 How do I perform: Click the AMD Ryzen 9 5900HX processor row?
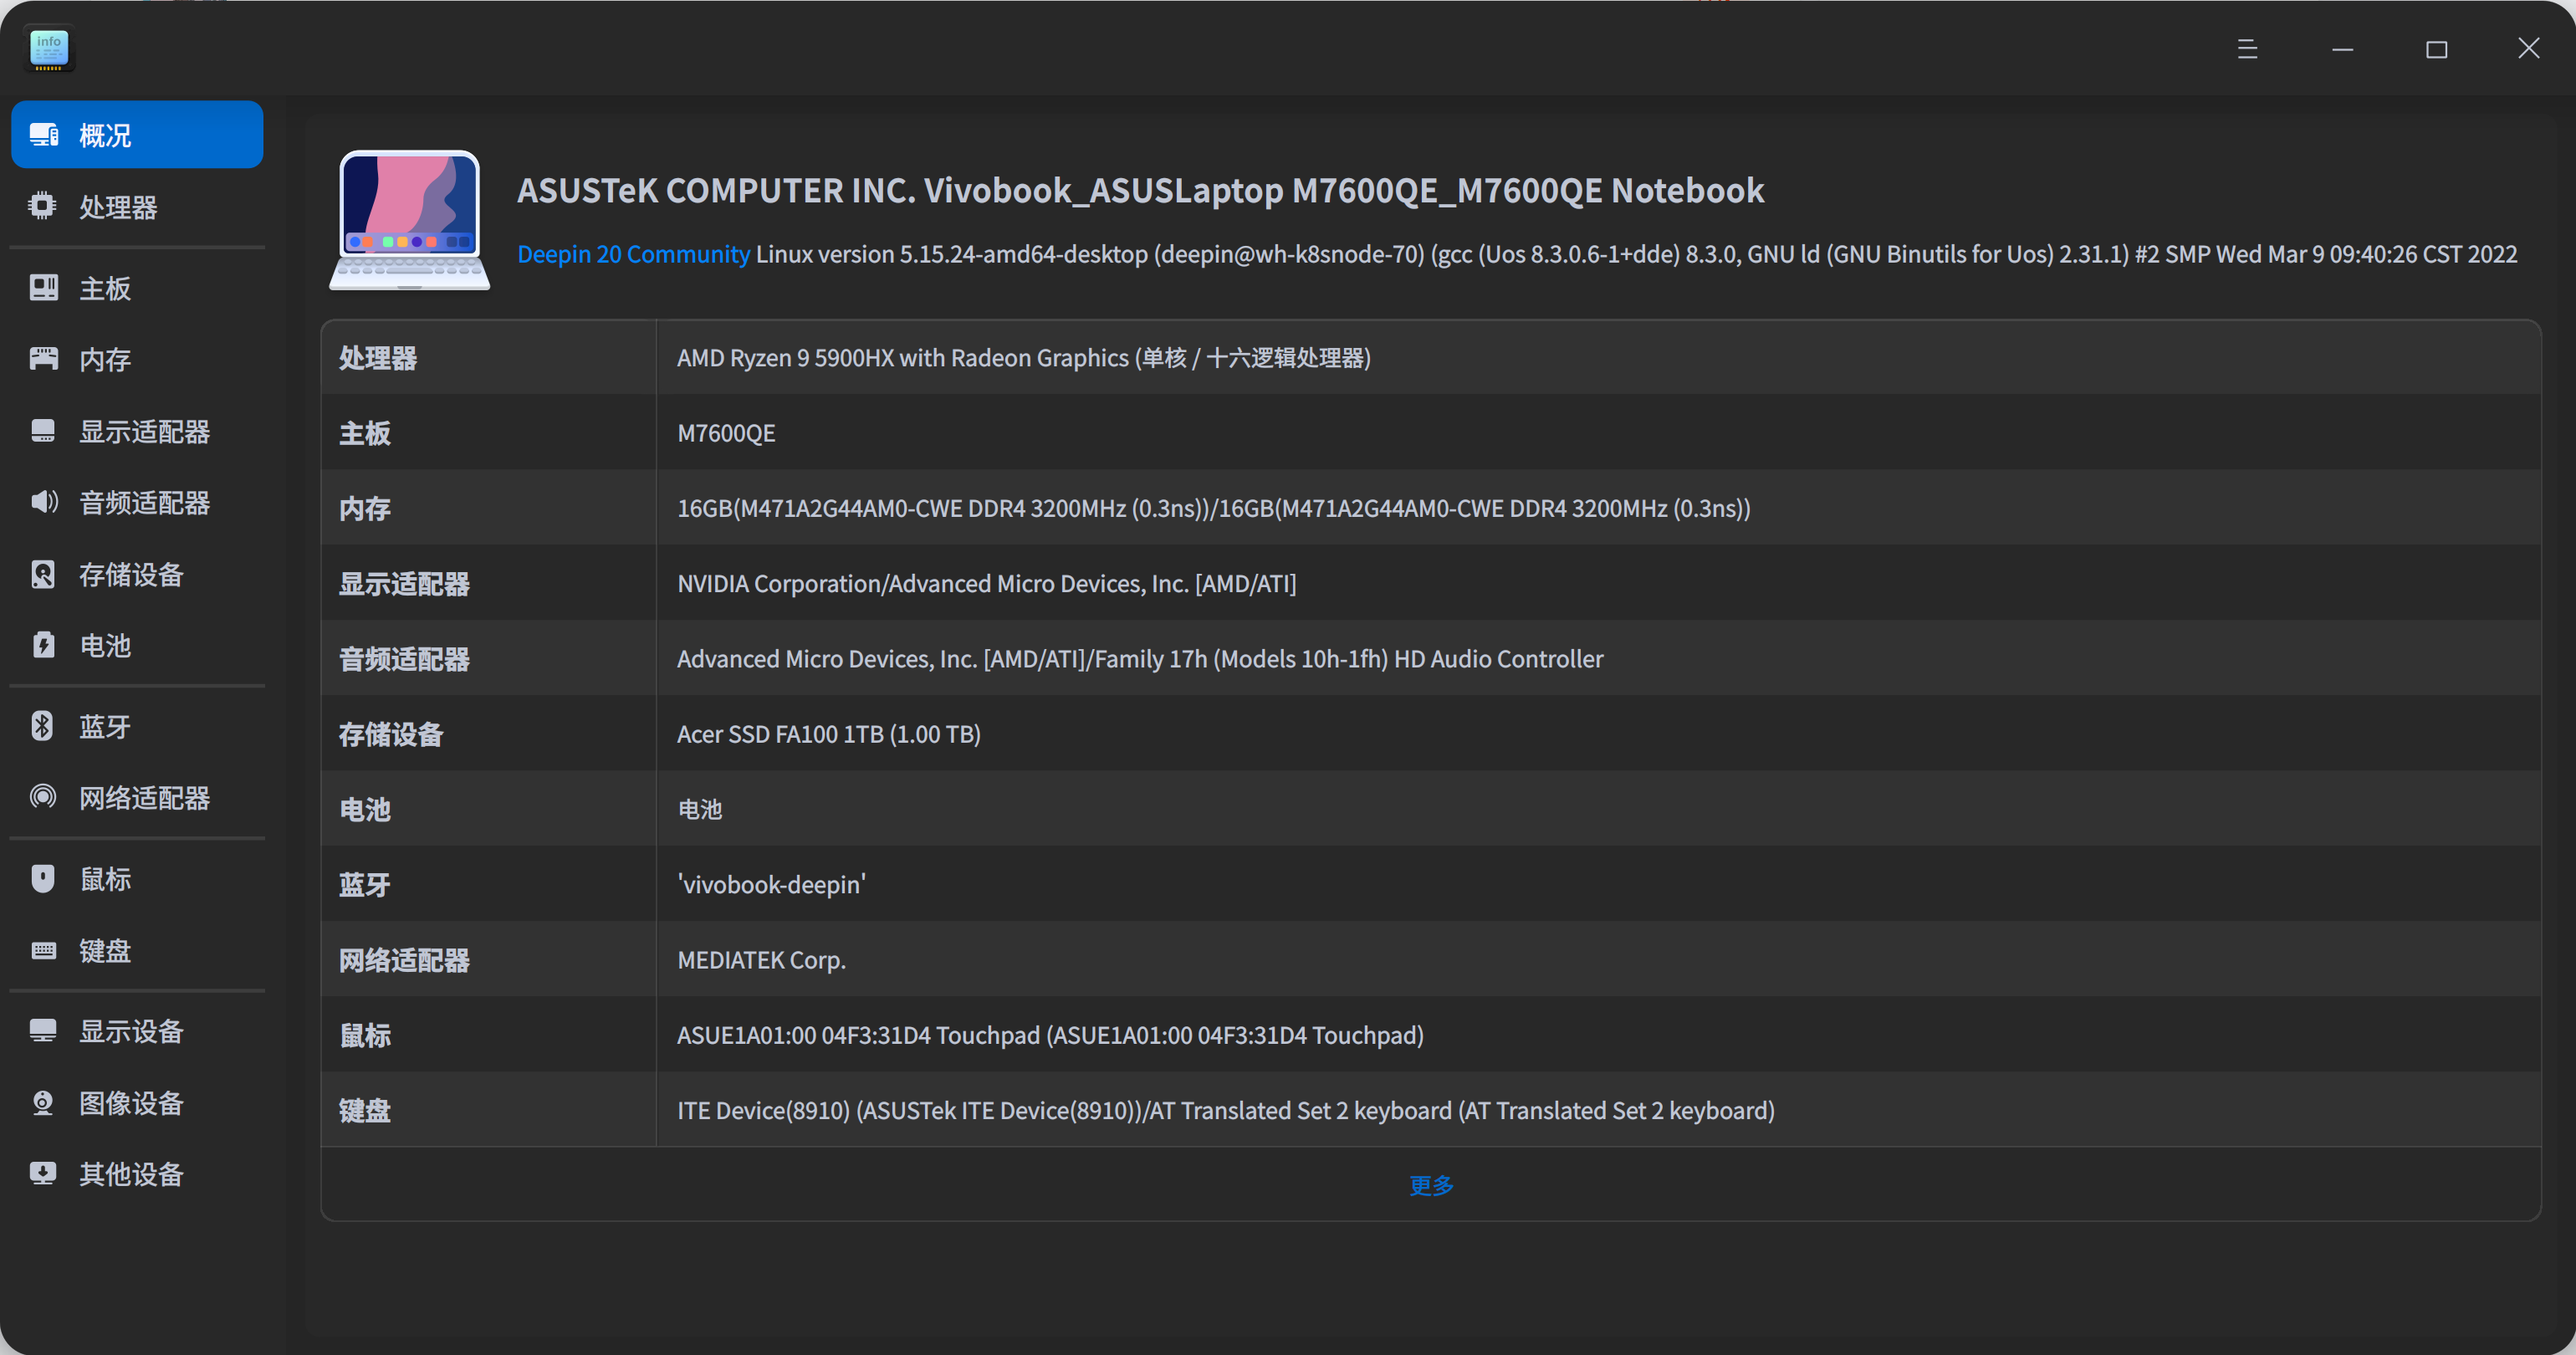(1023, 358)
